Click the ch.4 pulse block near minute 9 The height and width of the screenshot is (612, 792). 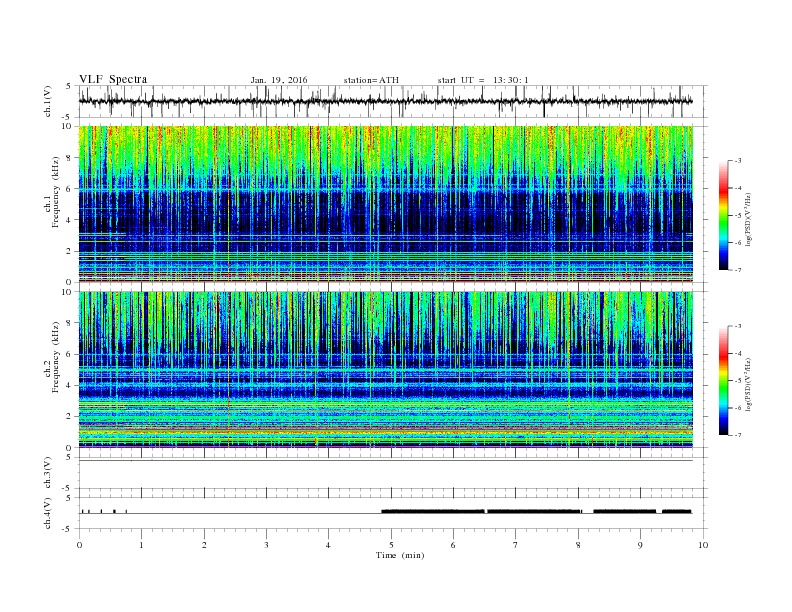click(624, 511)
